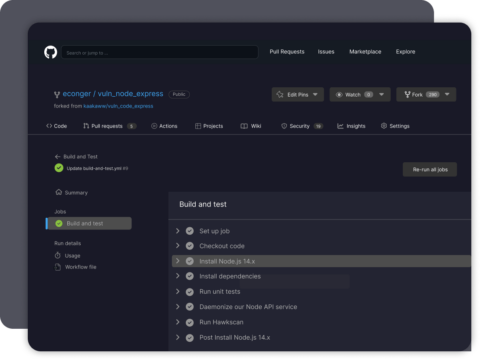Viewport: 480px width, 360px height.
Task: Open Issues in top navigation
Action: (x=326, y=52)
